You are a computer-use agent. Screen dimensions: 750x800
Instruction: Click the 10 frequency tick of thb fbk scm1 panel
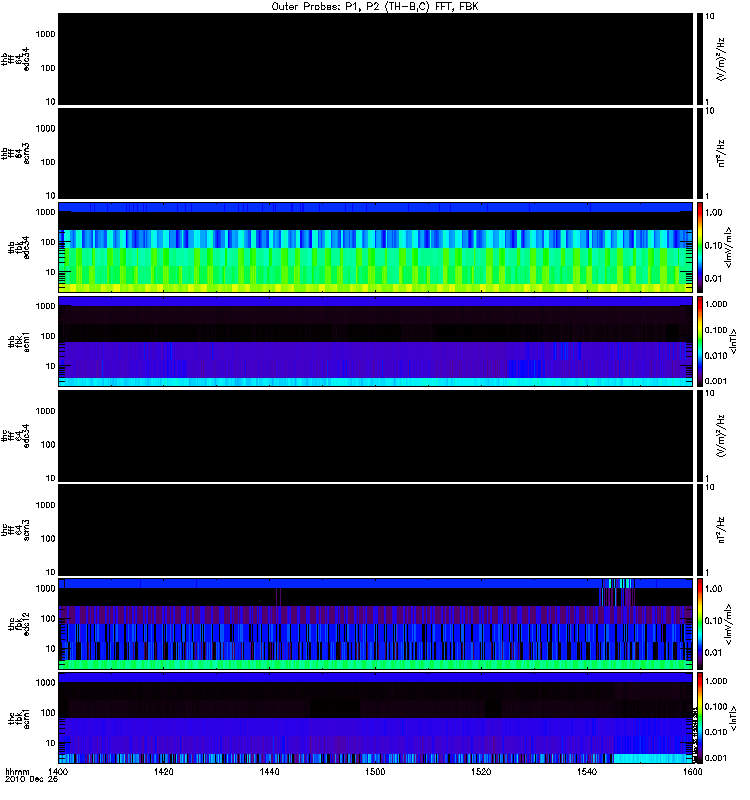point(51,366)
